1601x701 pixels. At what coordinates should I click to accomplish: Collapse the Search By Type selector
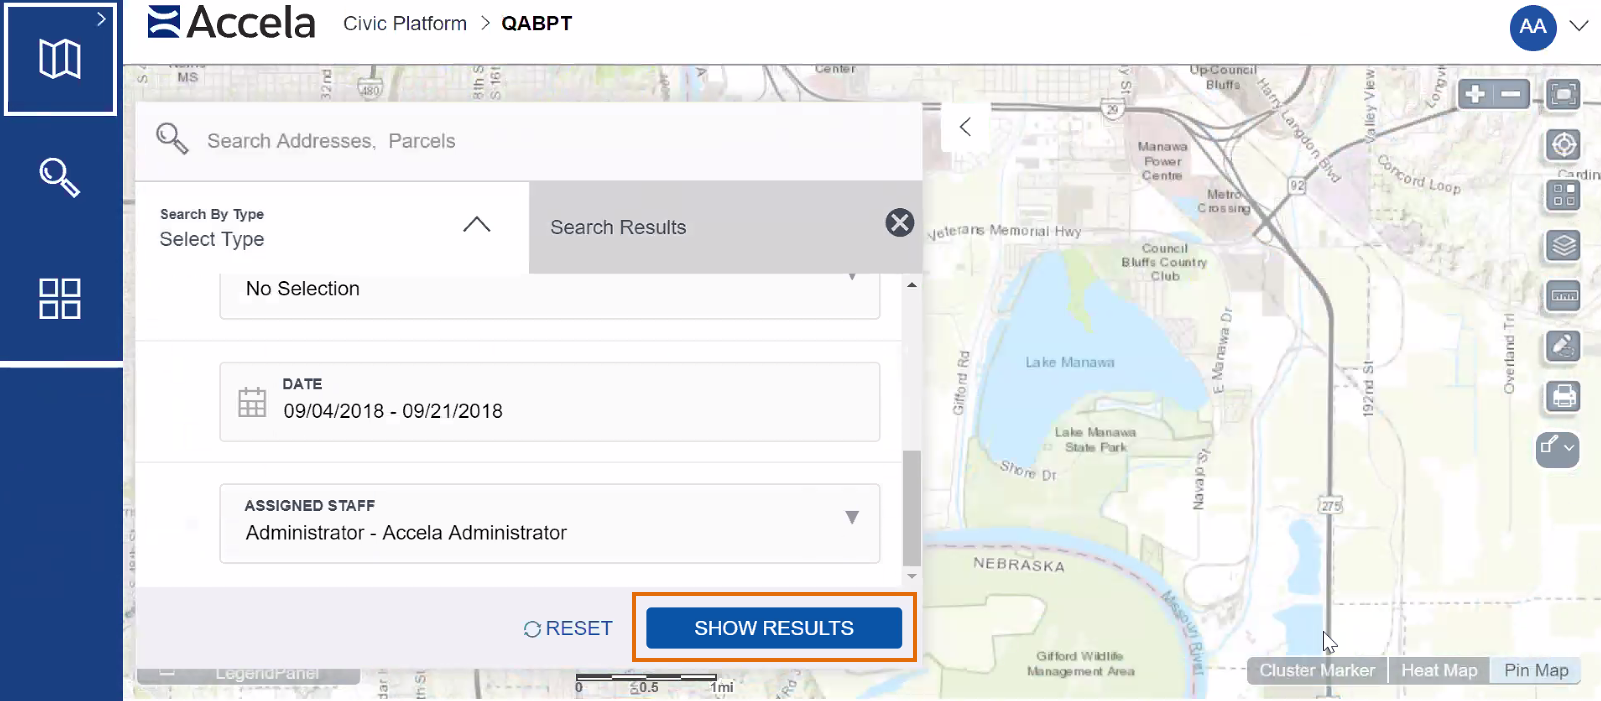[476, 225]
